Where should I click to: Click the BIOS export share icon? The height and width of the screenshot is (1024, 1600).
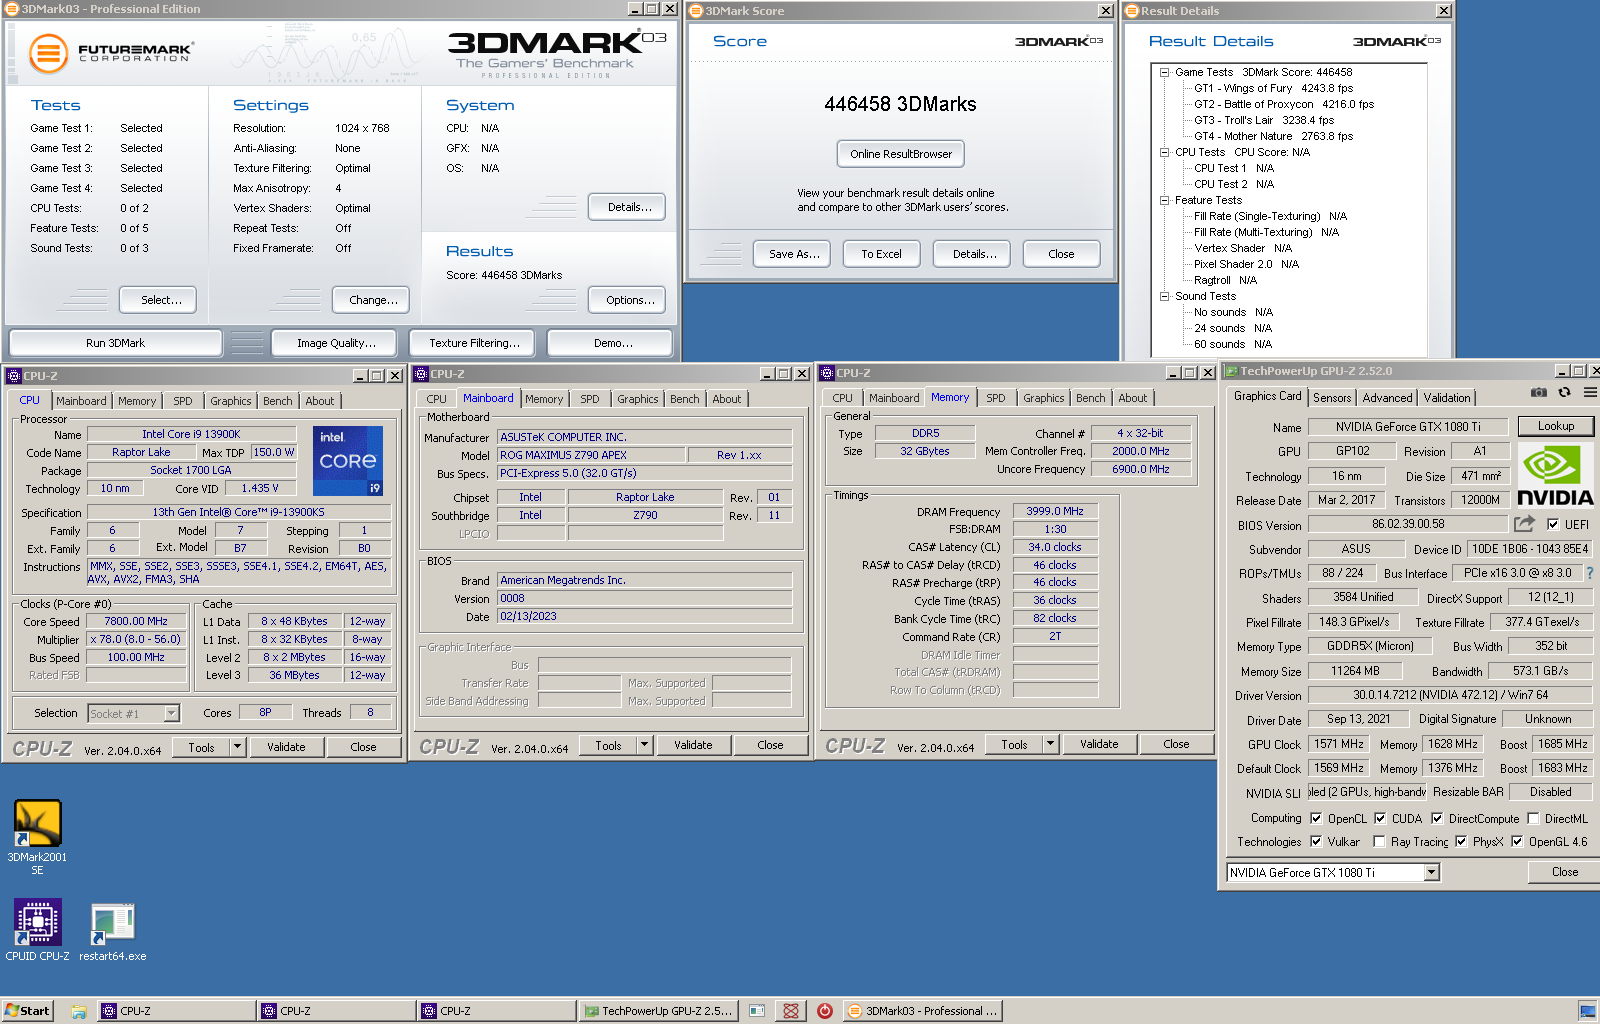1524,524
